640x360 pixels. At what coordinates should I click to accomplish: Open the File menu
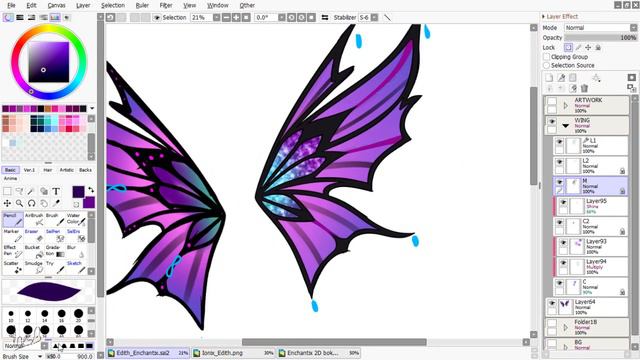coord(11,5)
